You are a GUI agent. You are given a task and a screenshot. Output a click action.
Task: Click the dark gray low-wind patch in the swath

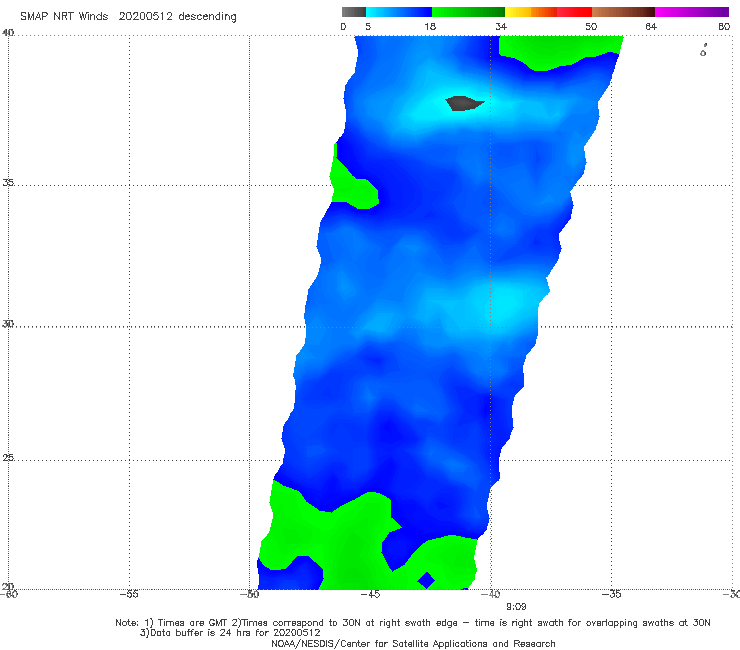coord(463,103)
